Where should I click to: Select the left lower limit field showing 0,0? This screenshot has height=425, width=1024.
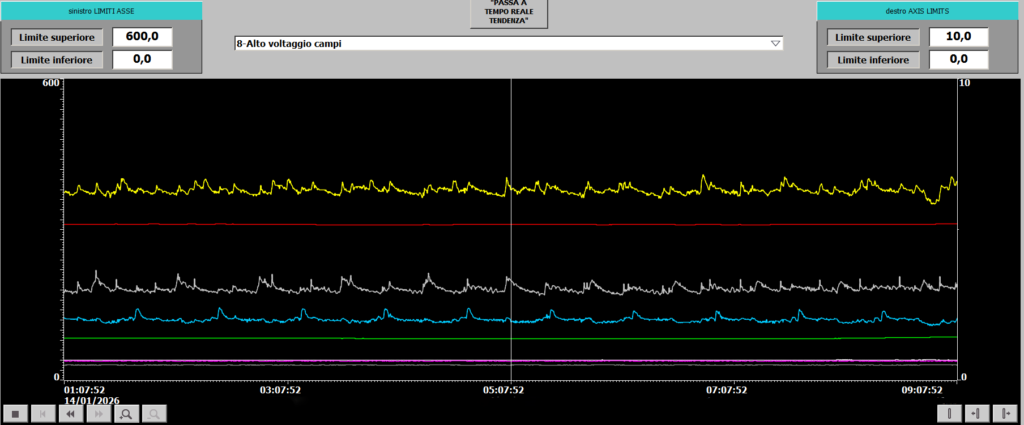coord(142,60)
